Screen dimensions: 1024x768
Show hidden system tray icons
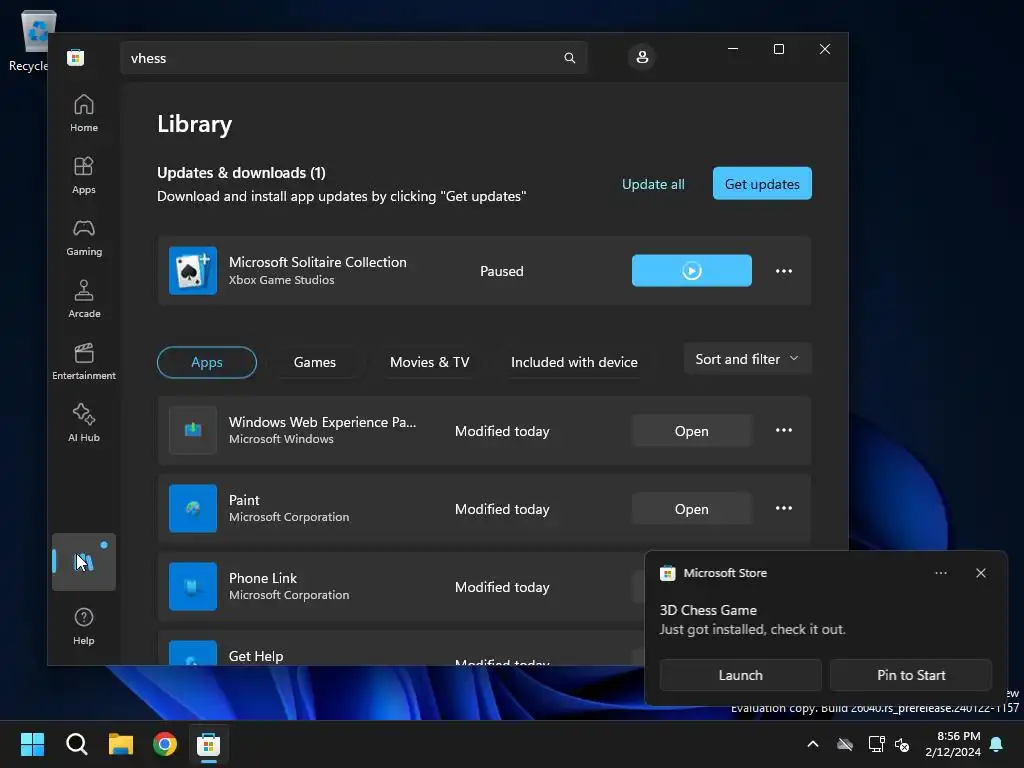pos(813,744)
